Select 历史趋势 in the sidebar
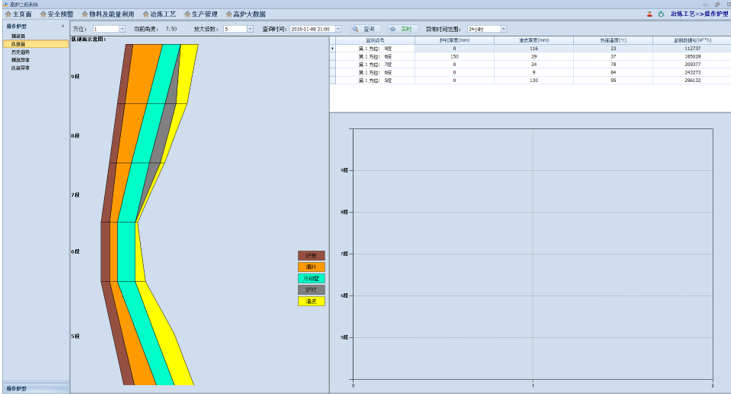The width and height of the screenshot is (731, 394). pos(21,52)
